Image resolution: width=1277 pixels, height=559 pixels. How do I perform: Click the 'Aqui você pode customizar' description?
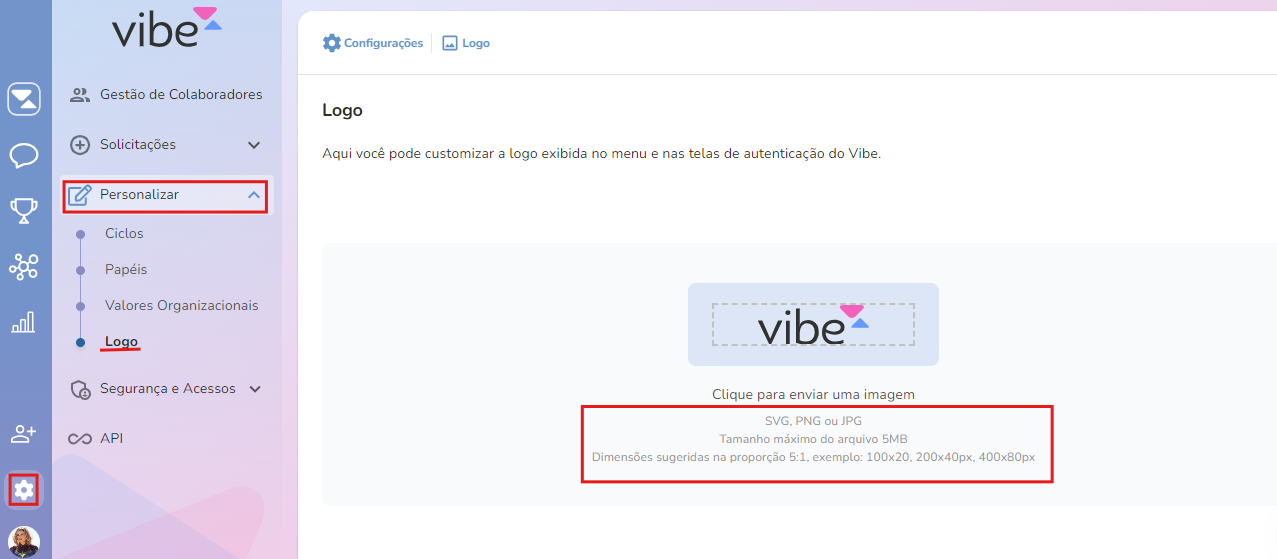click(x=601, y=154)
